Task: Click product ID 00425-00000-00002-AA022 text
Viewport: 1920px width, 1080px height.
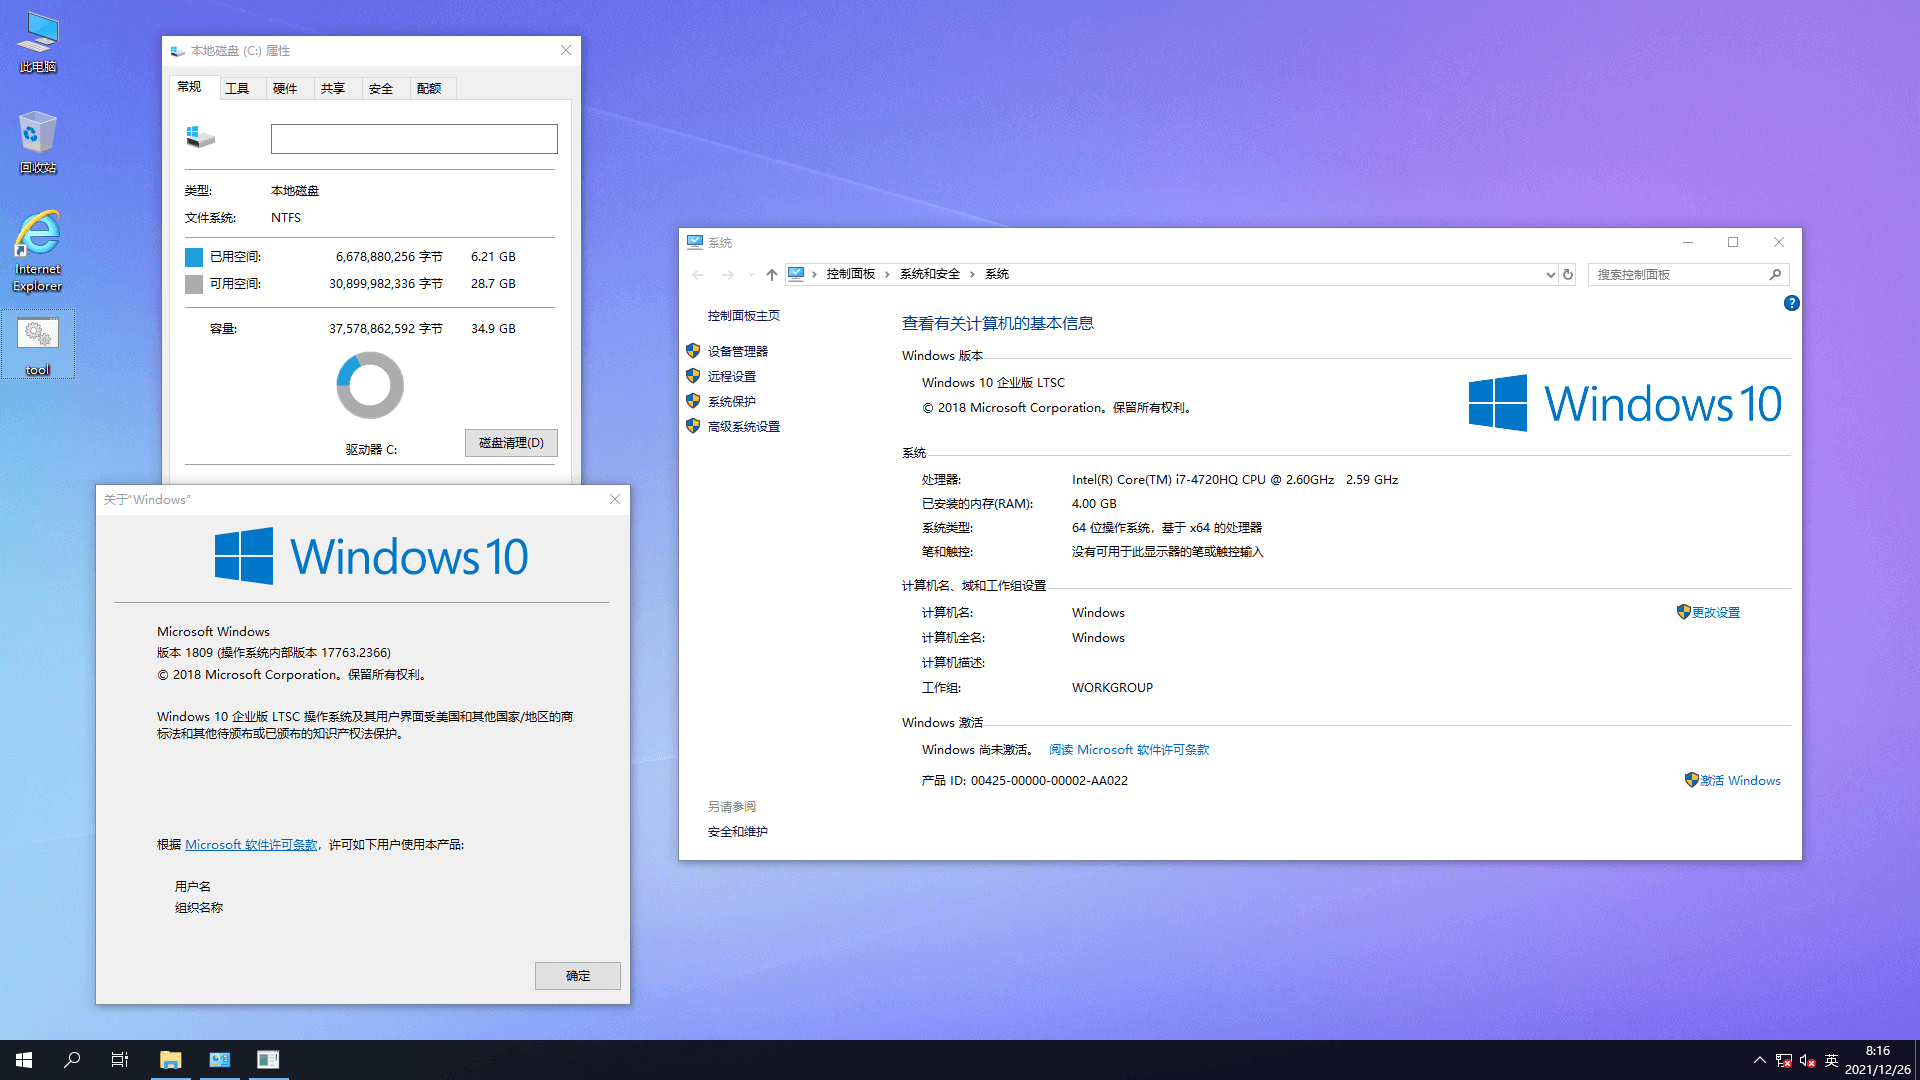Action: [x=1049, y=780]
